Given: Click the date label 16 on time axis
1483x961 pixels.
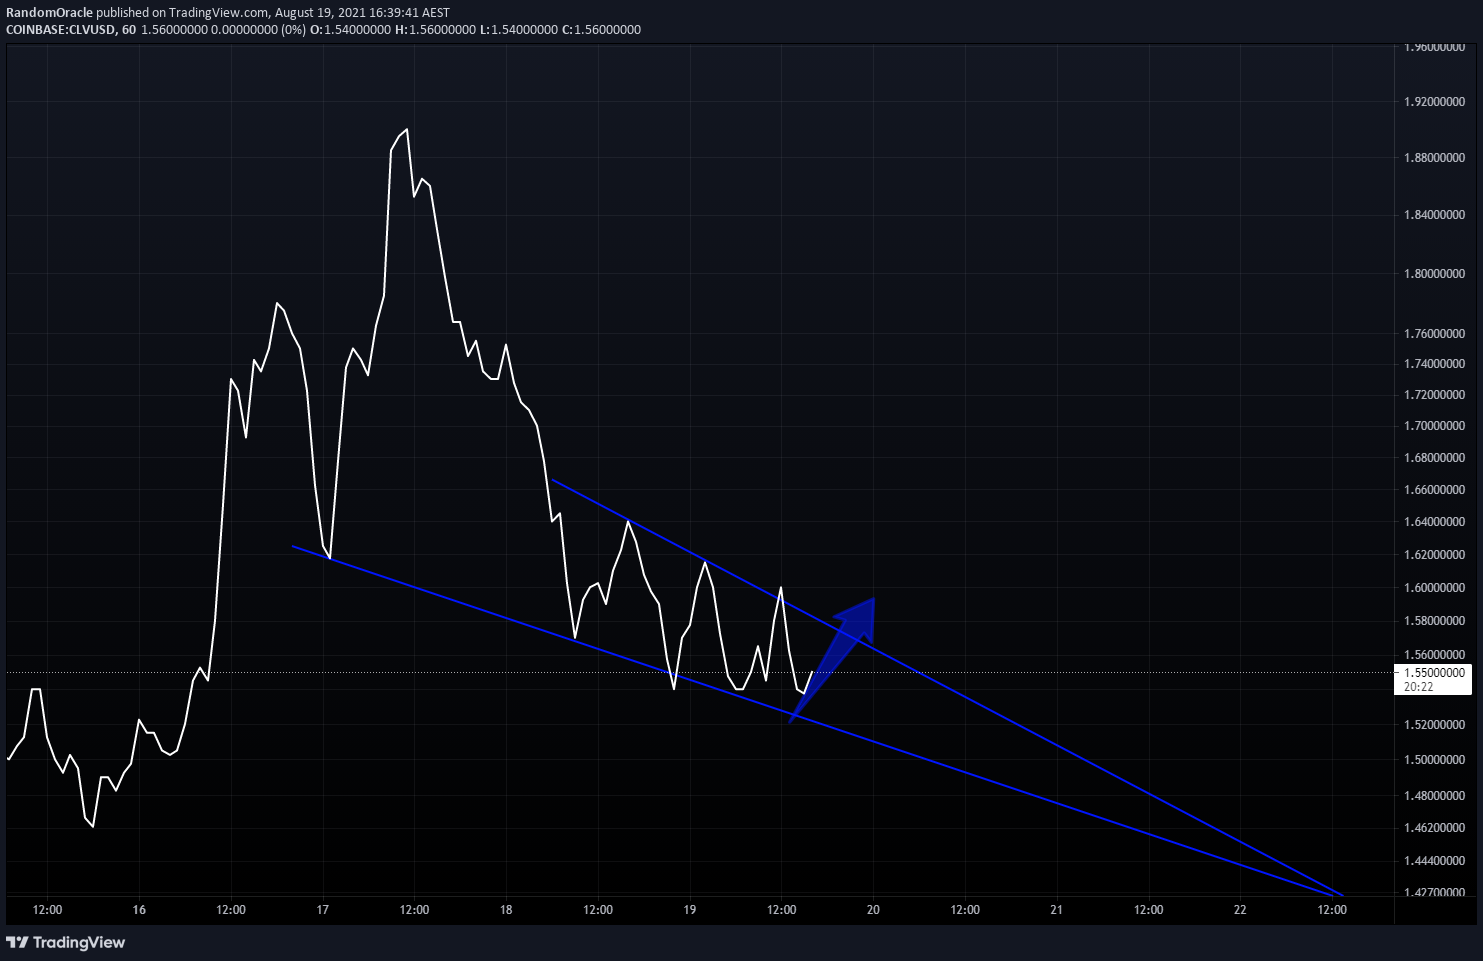Looking at the screenshot, I should point(139,910).
